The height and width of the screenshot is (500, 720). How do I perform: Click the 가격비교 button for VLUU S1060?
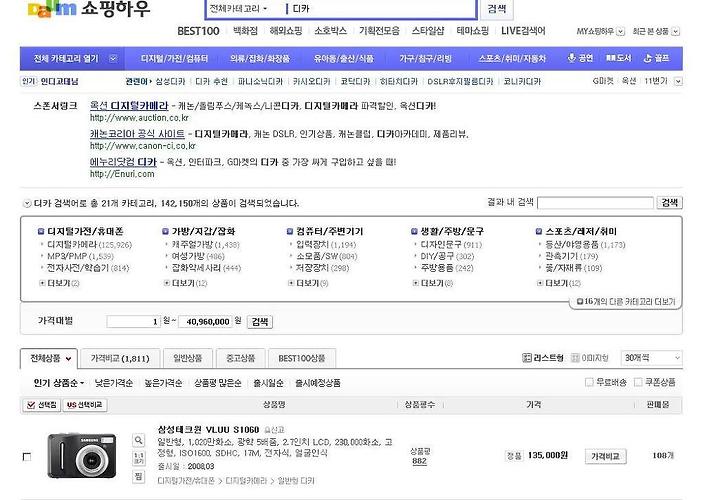point(605,456)
